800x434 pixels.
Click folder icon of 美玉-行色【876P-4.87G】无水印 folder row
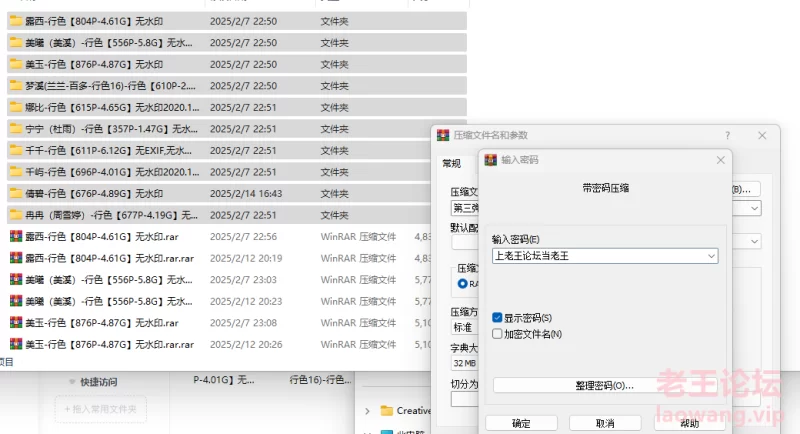pyautogui.click(x=16, y=64)
